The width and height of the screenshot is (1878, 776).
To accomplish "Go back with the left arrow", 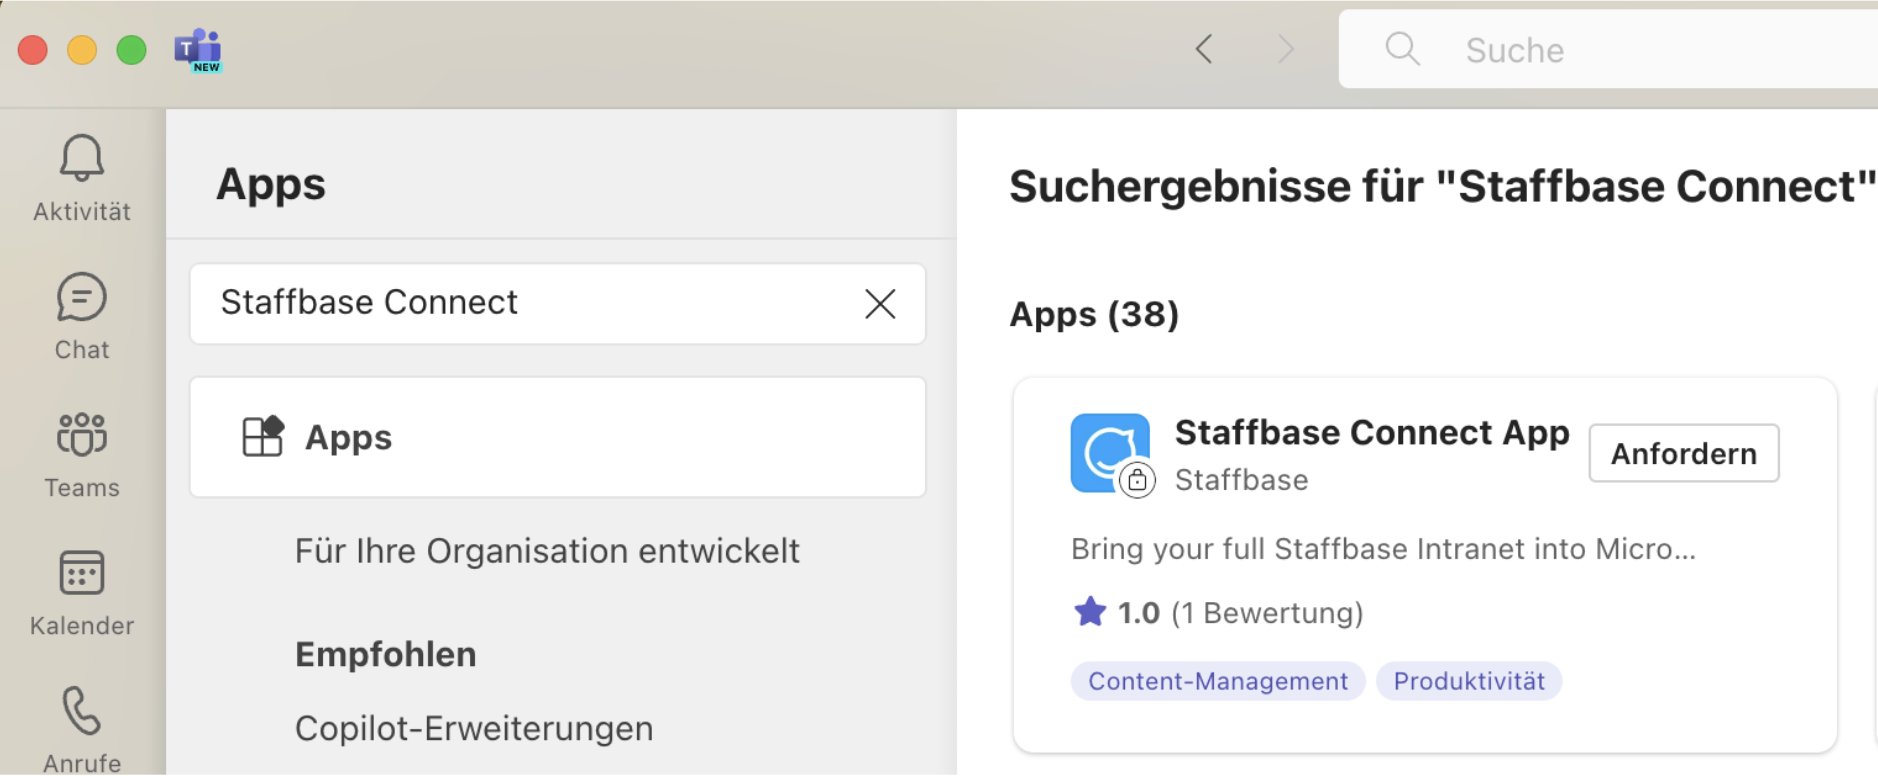I will (1205, 49).
